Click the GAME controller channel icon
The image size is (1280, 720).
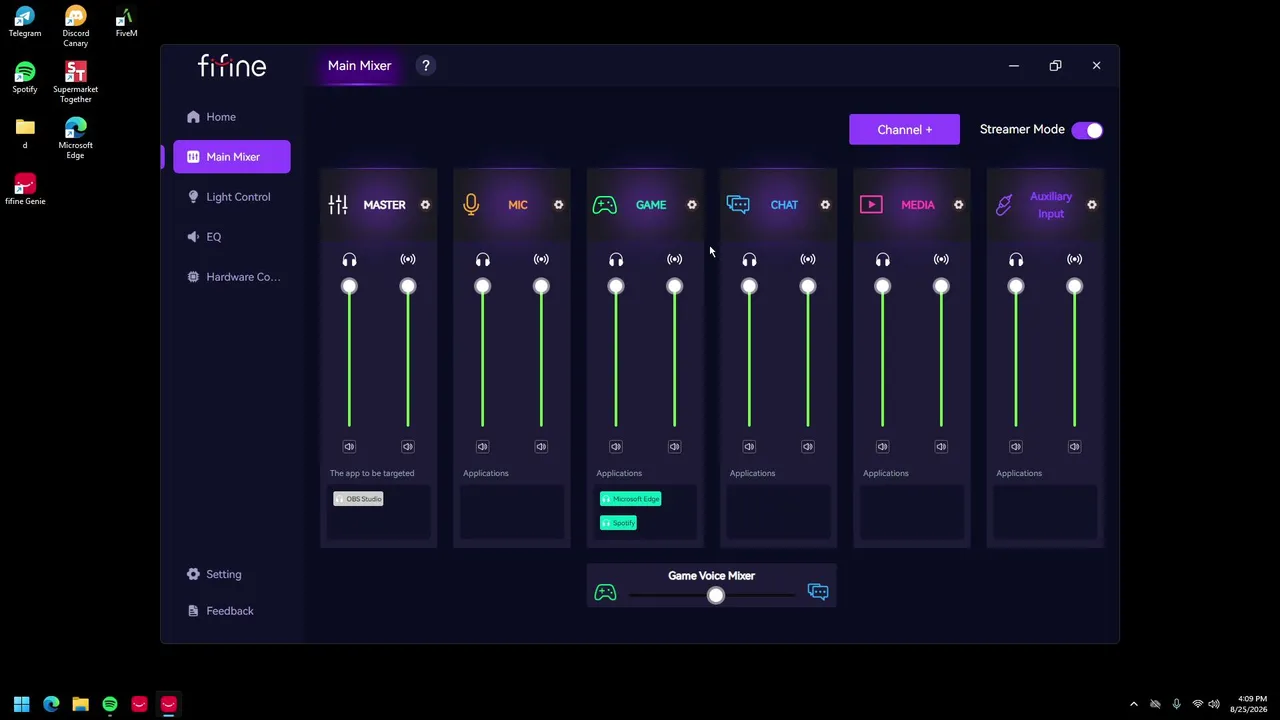tap(604, 205)
